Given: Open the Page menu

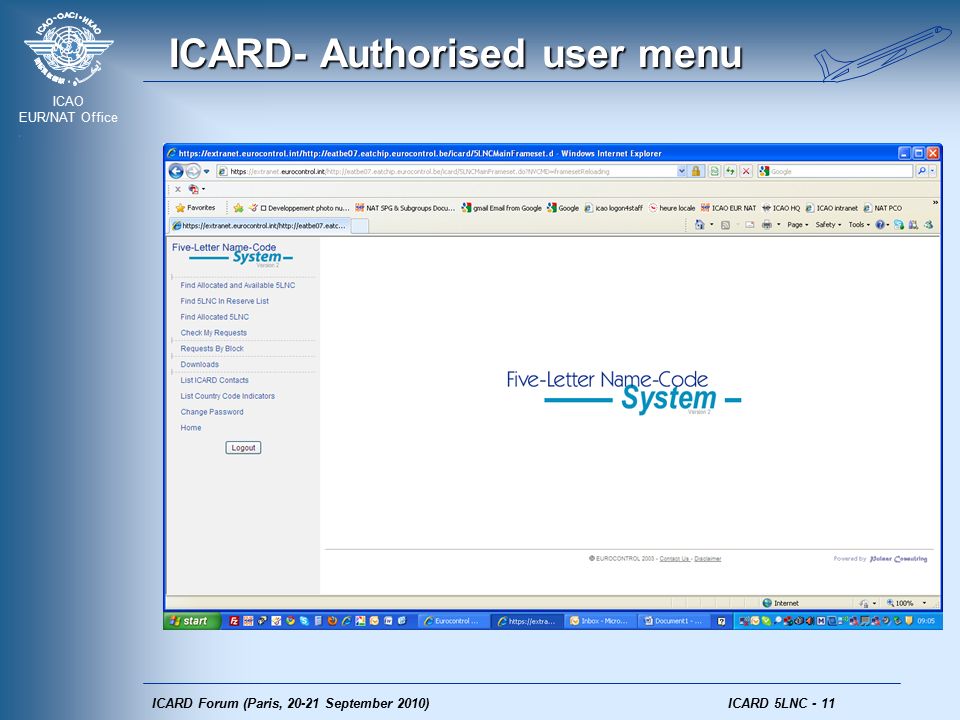Looking at the screenshot, I should (798, 225).
